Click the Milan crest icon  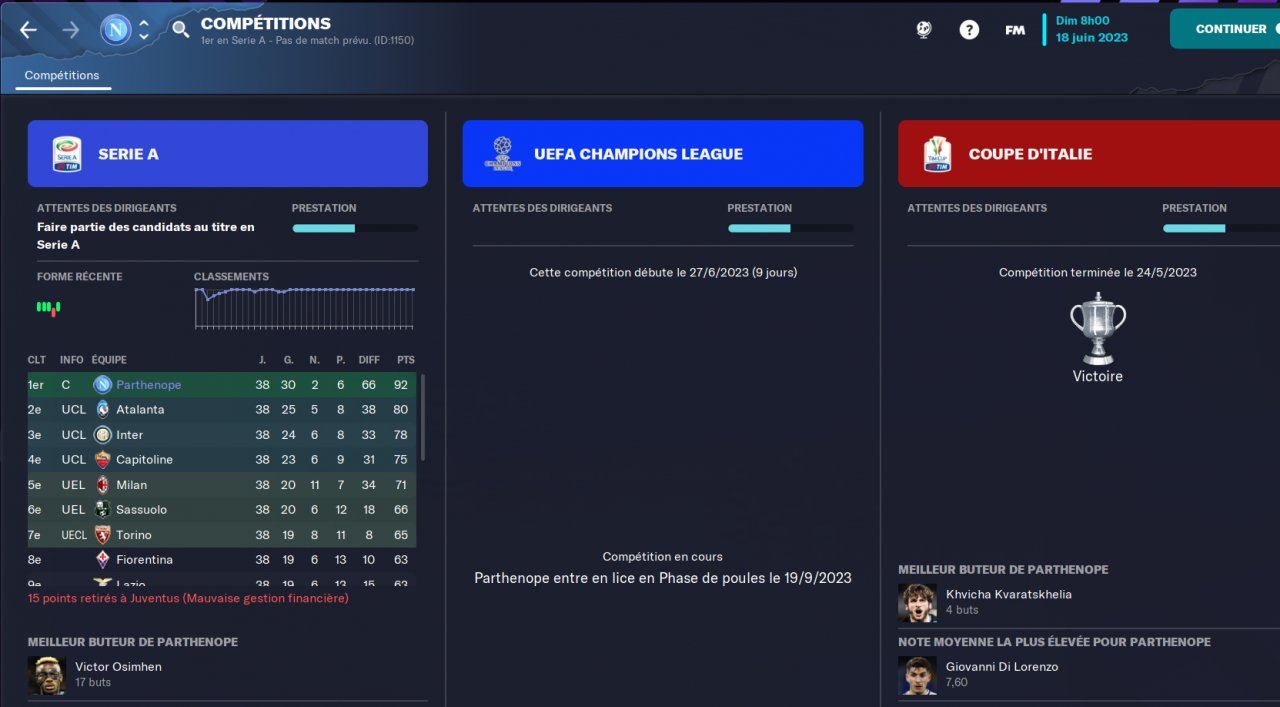click(102, 485)
